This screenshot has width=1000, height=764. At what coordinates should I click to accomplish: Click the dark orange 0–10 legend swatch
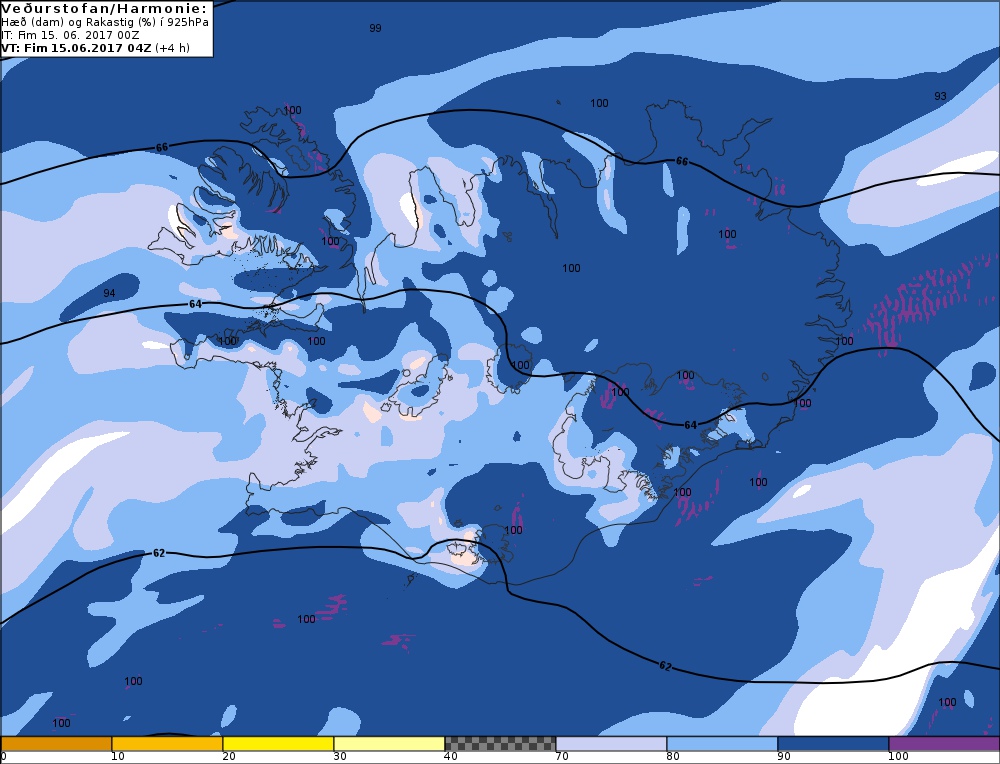(x=56, y=744)
